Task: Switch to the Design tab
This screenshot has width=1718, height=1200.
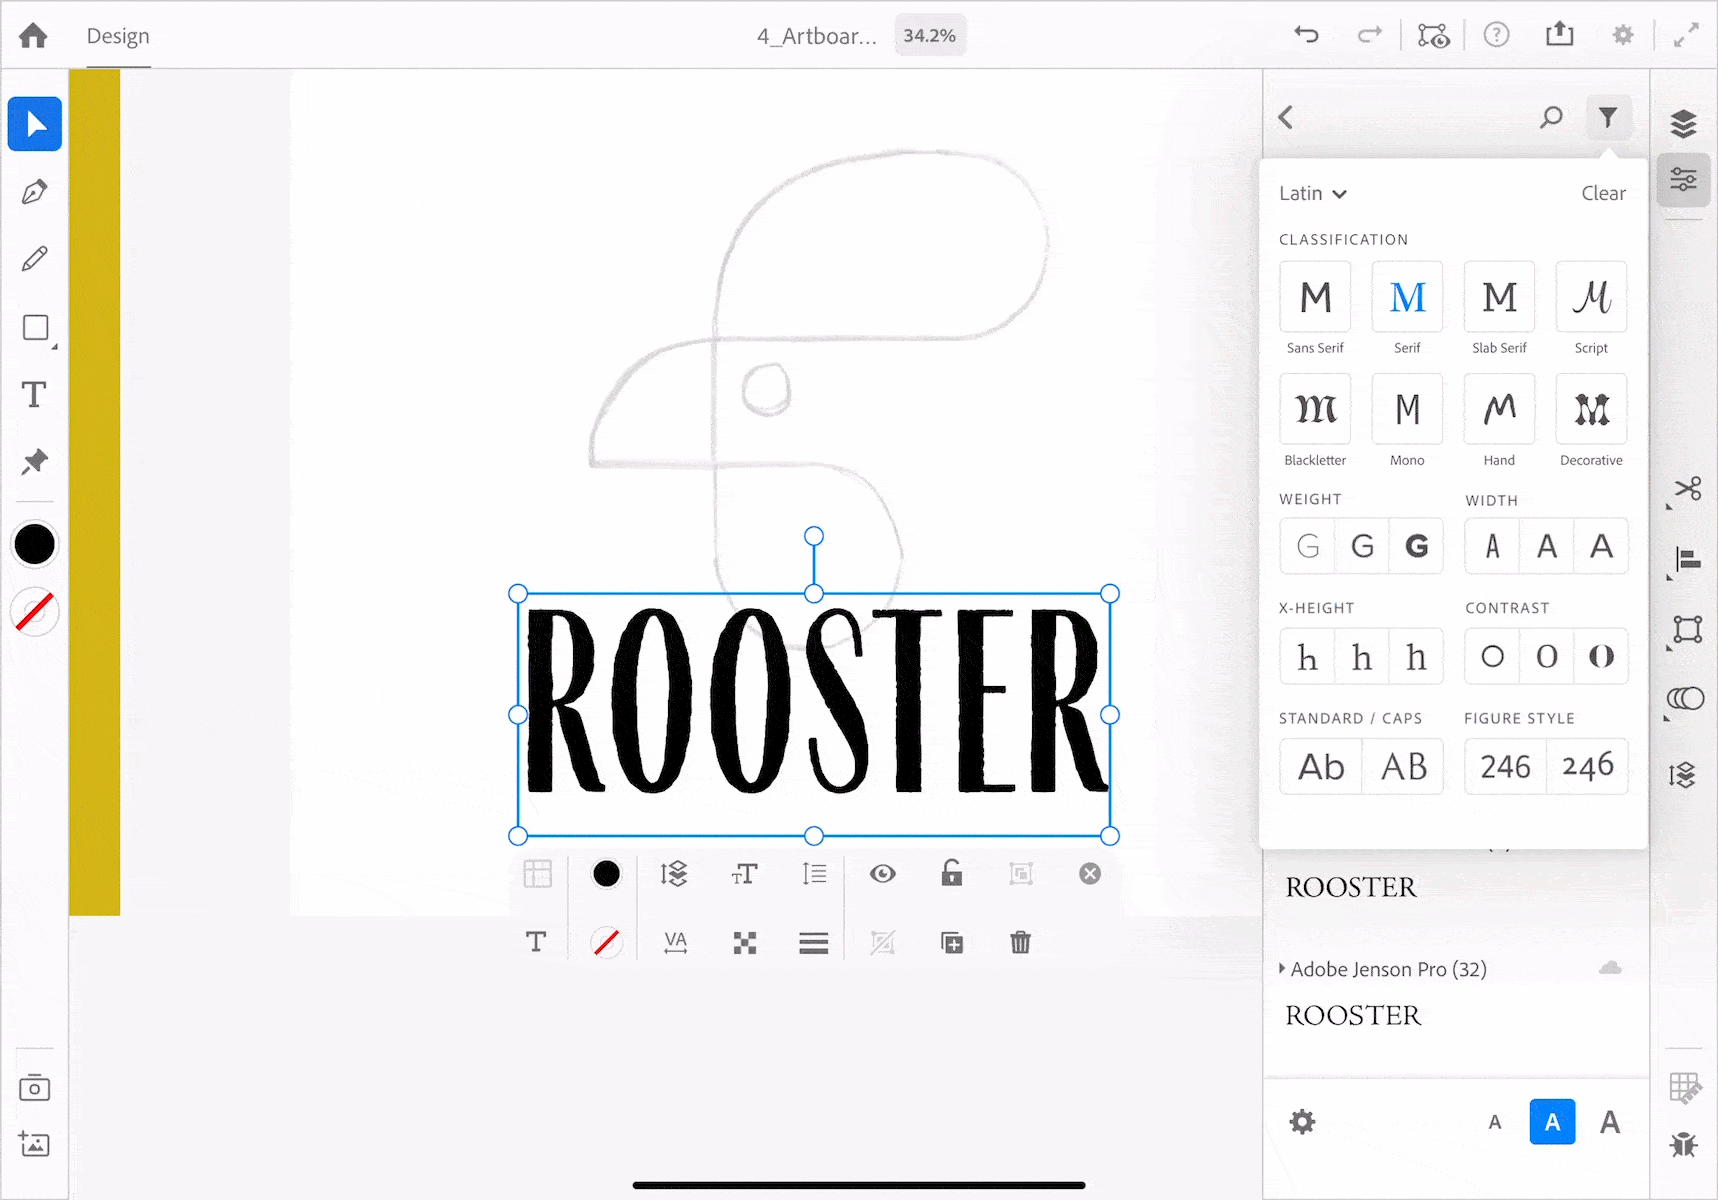Action: 118,36
